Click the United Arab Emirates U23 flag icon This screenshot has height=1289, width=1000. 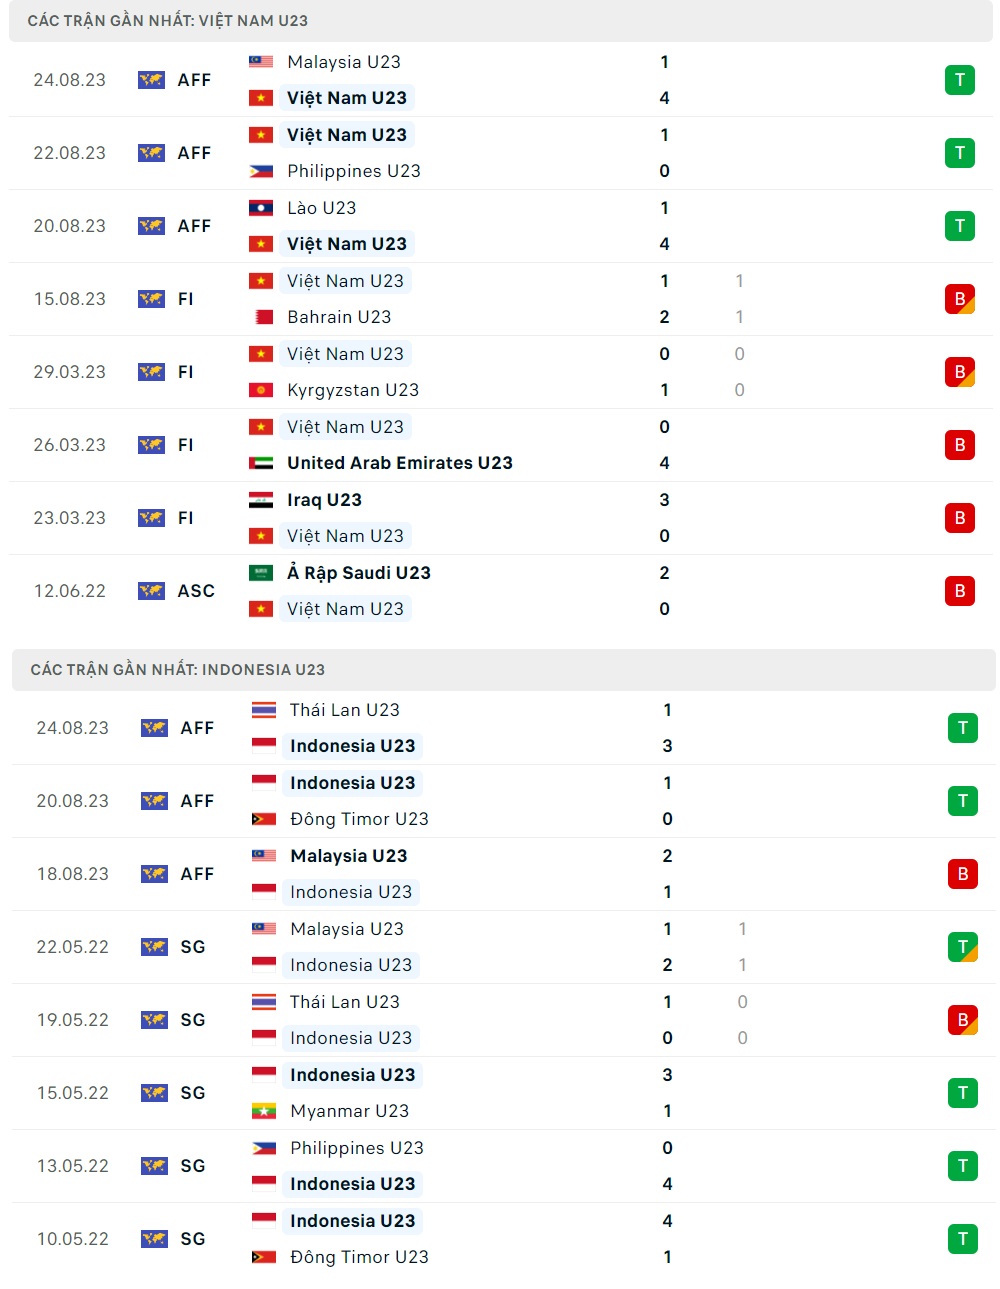click(x=262, y=463)
